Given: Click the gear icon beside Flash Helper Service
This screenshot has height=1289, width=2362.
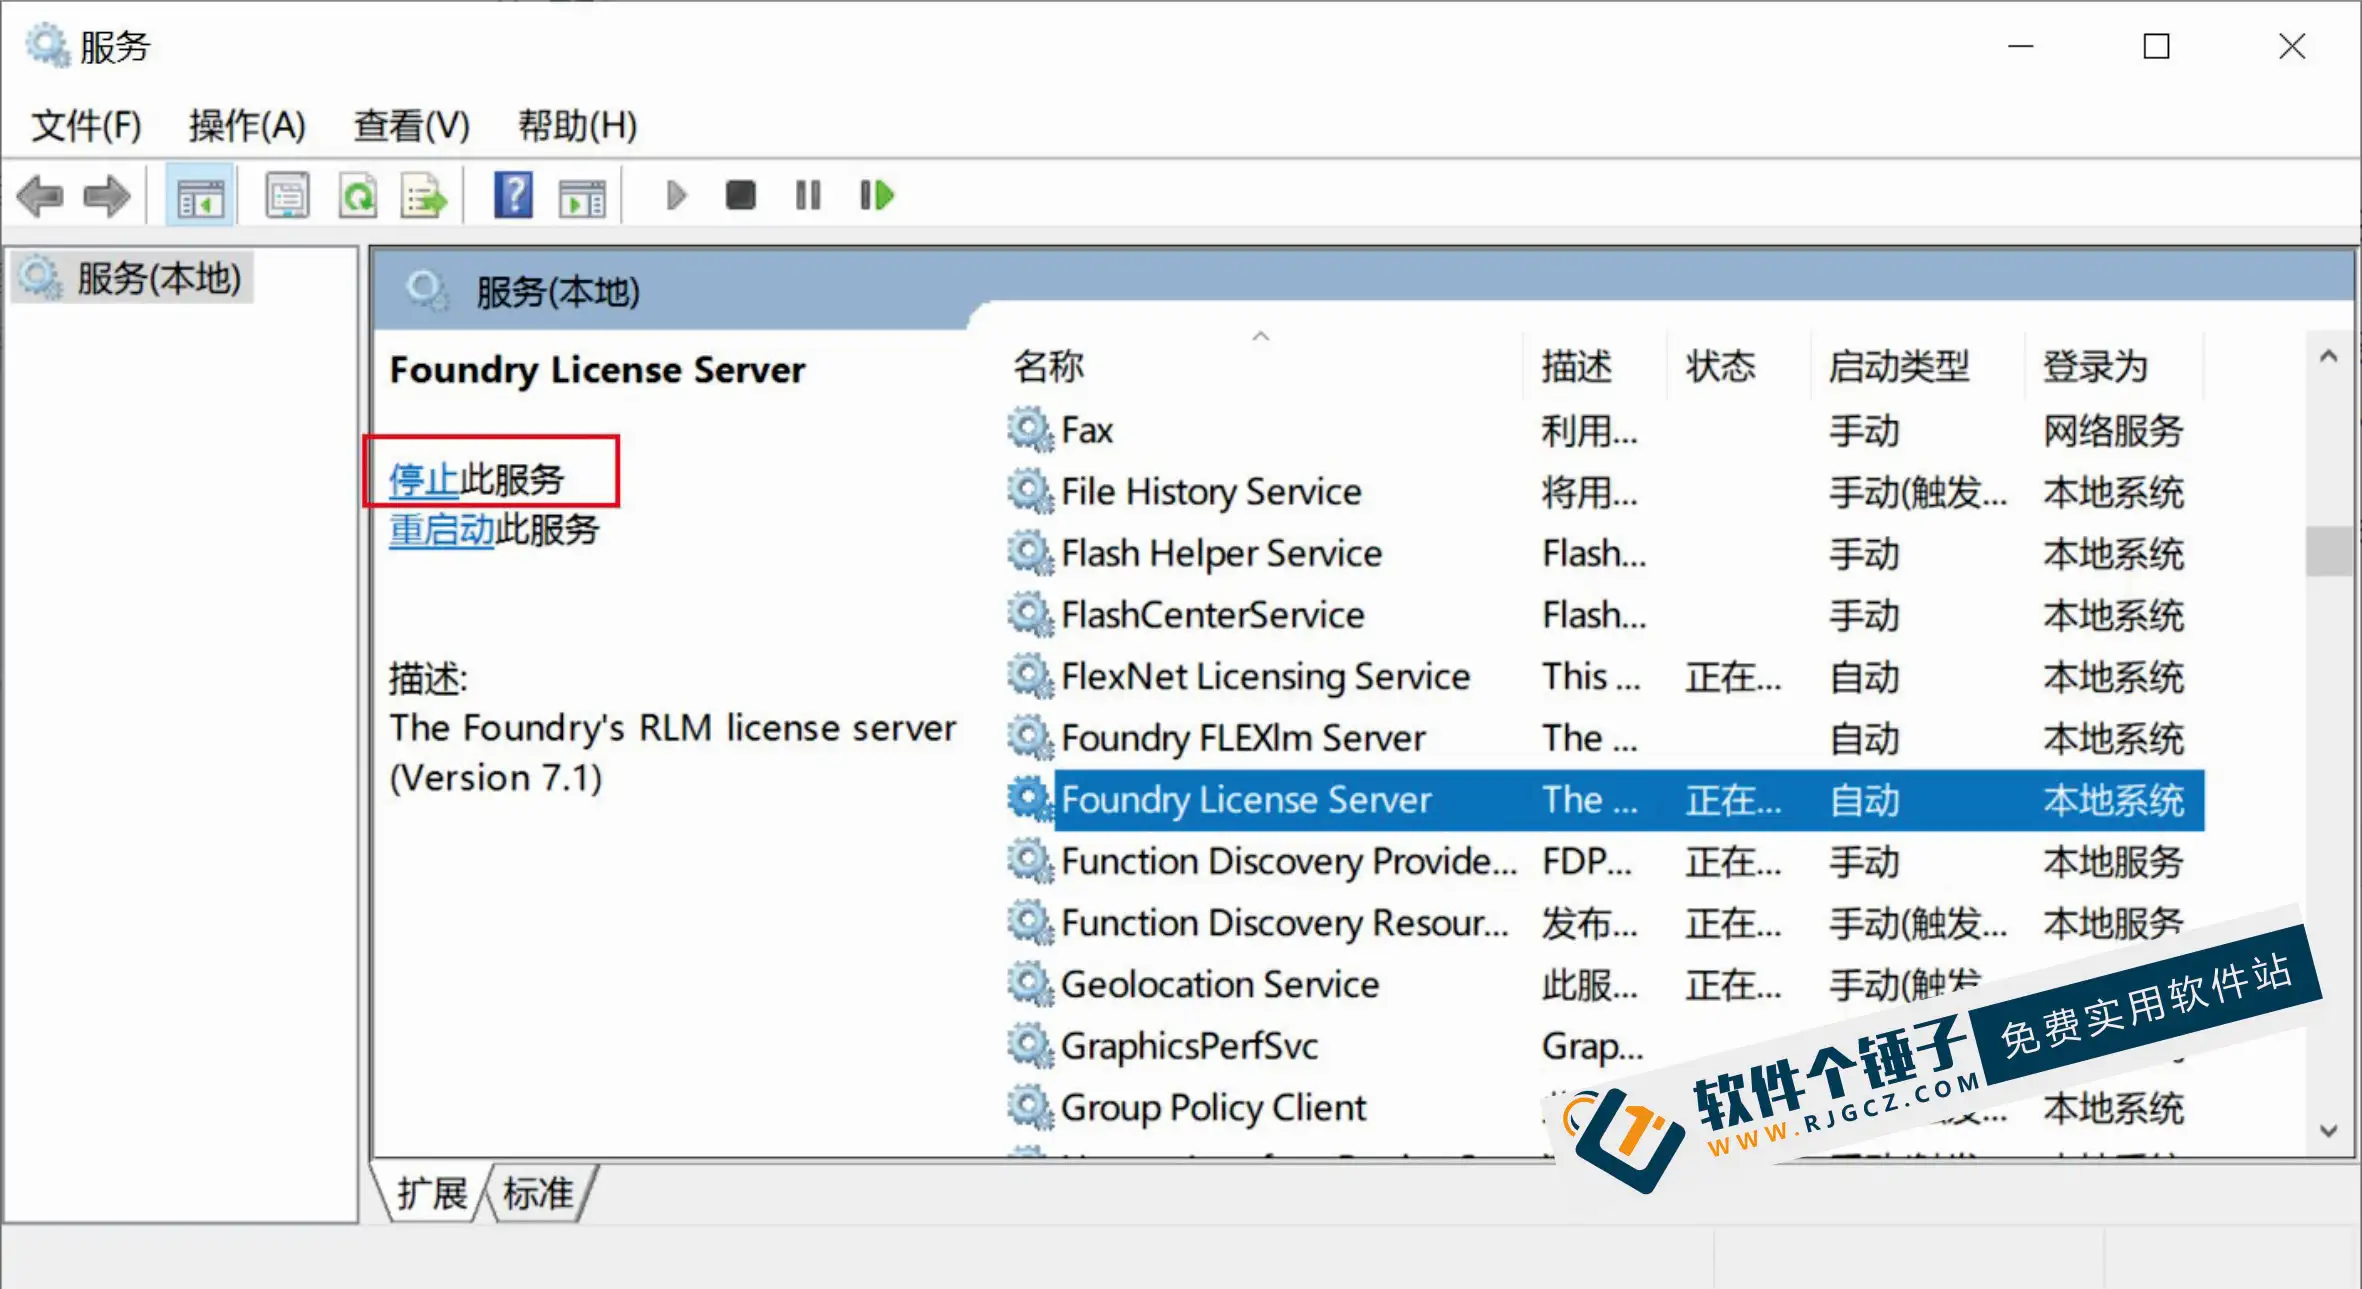Looking at the screenshot, I should [1030, 553].
